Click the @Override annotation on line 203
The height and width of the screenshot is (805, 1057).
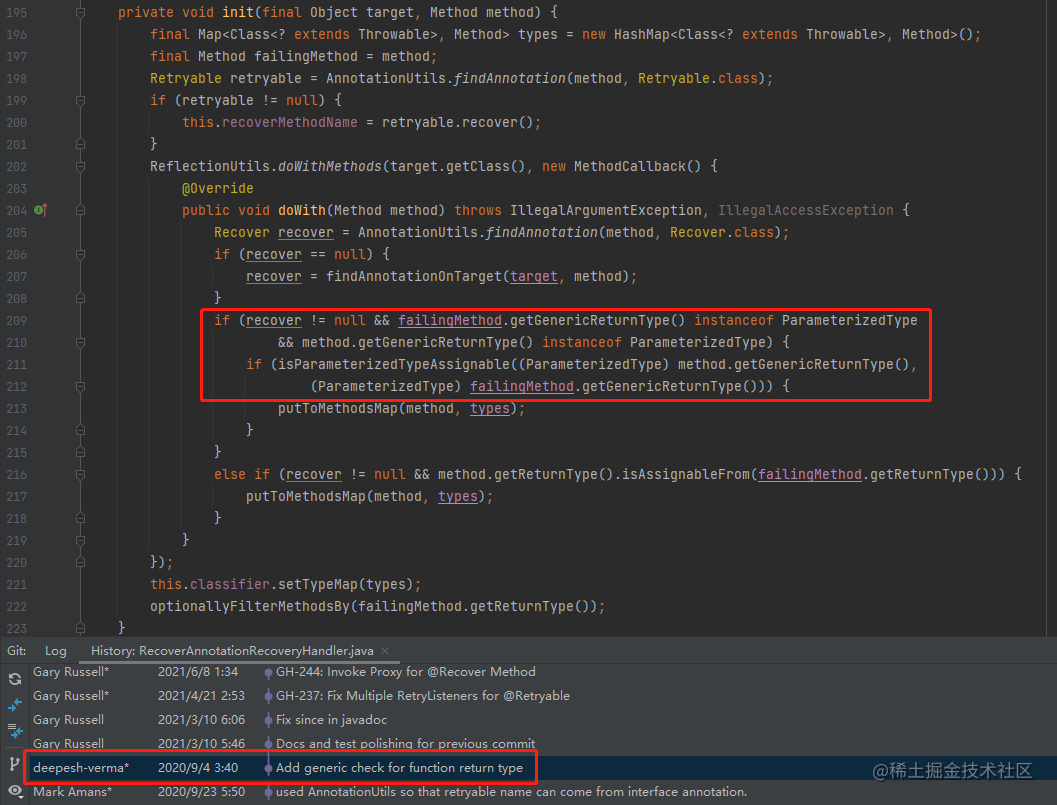click(x=218, y=188)
